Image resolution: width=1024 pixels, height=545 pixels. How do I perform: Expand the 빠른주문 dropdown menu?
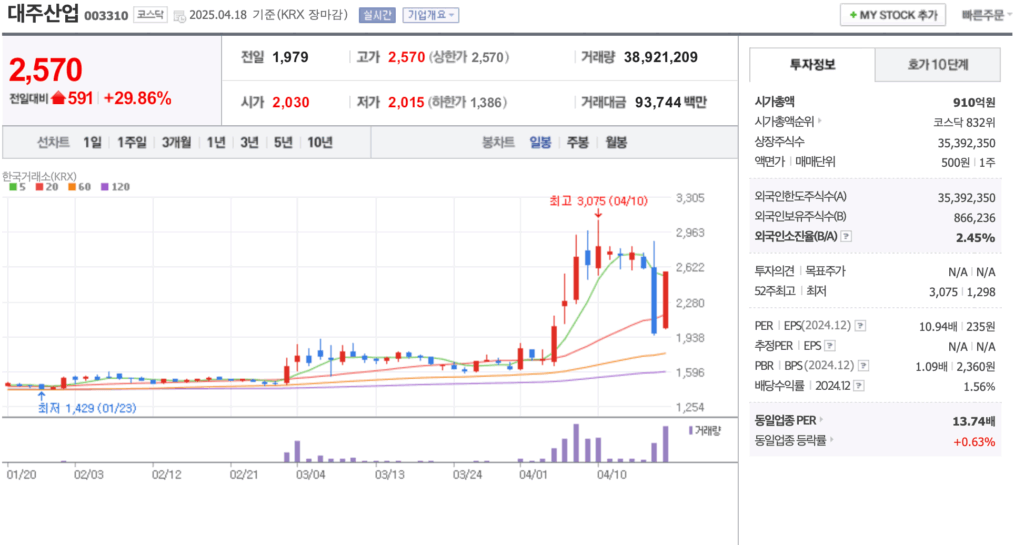(988, 15)
